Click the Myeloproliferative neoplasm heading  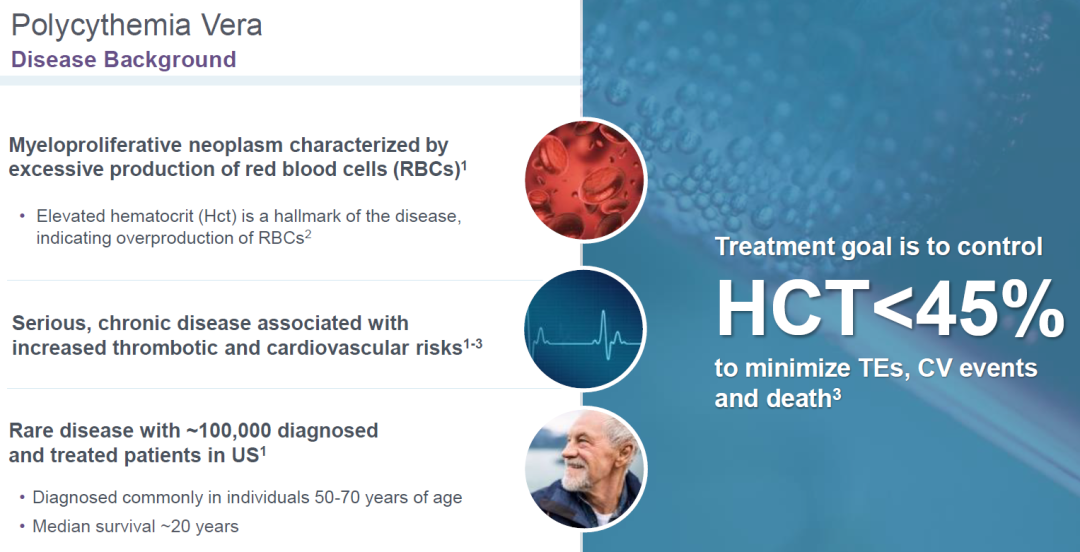238,157
